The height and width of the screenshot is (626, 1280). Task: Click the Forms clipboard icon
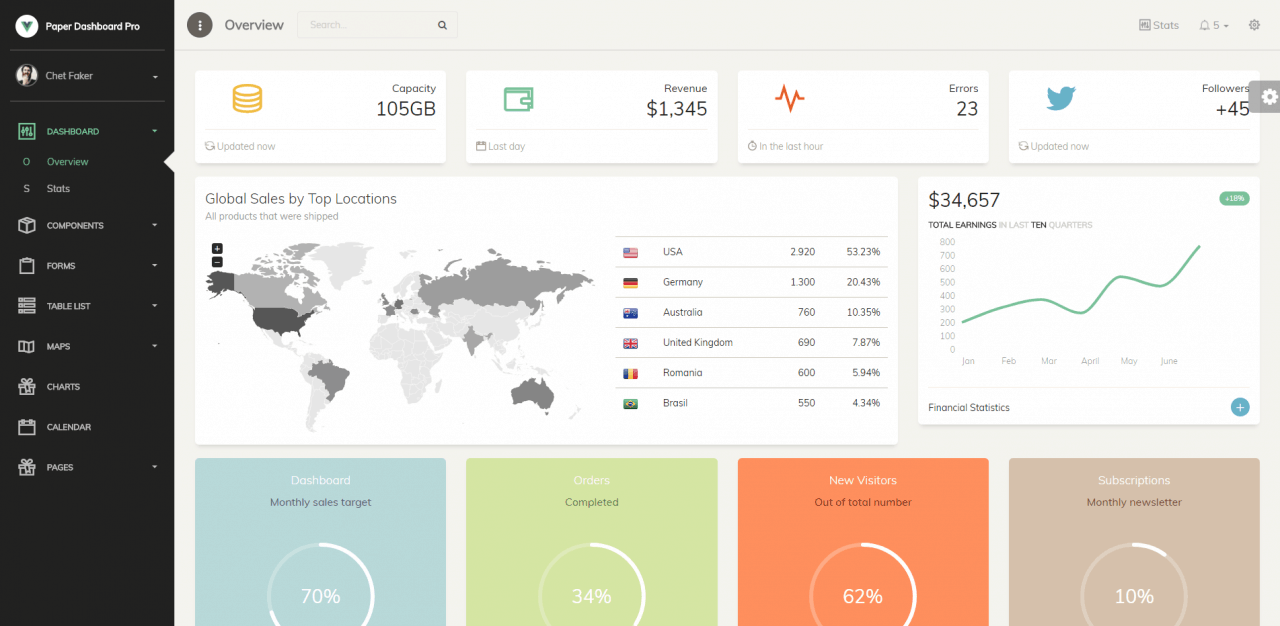pos(27,266)
